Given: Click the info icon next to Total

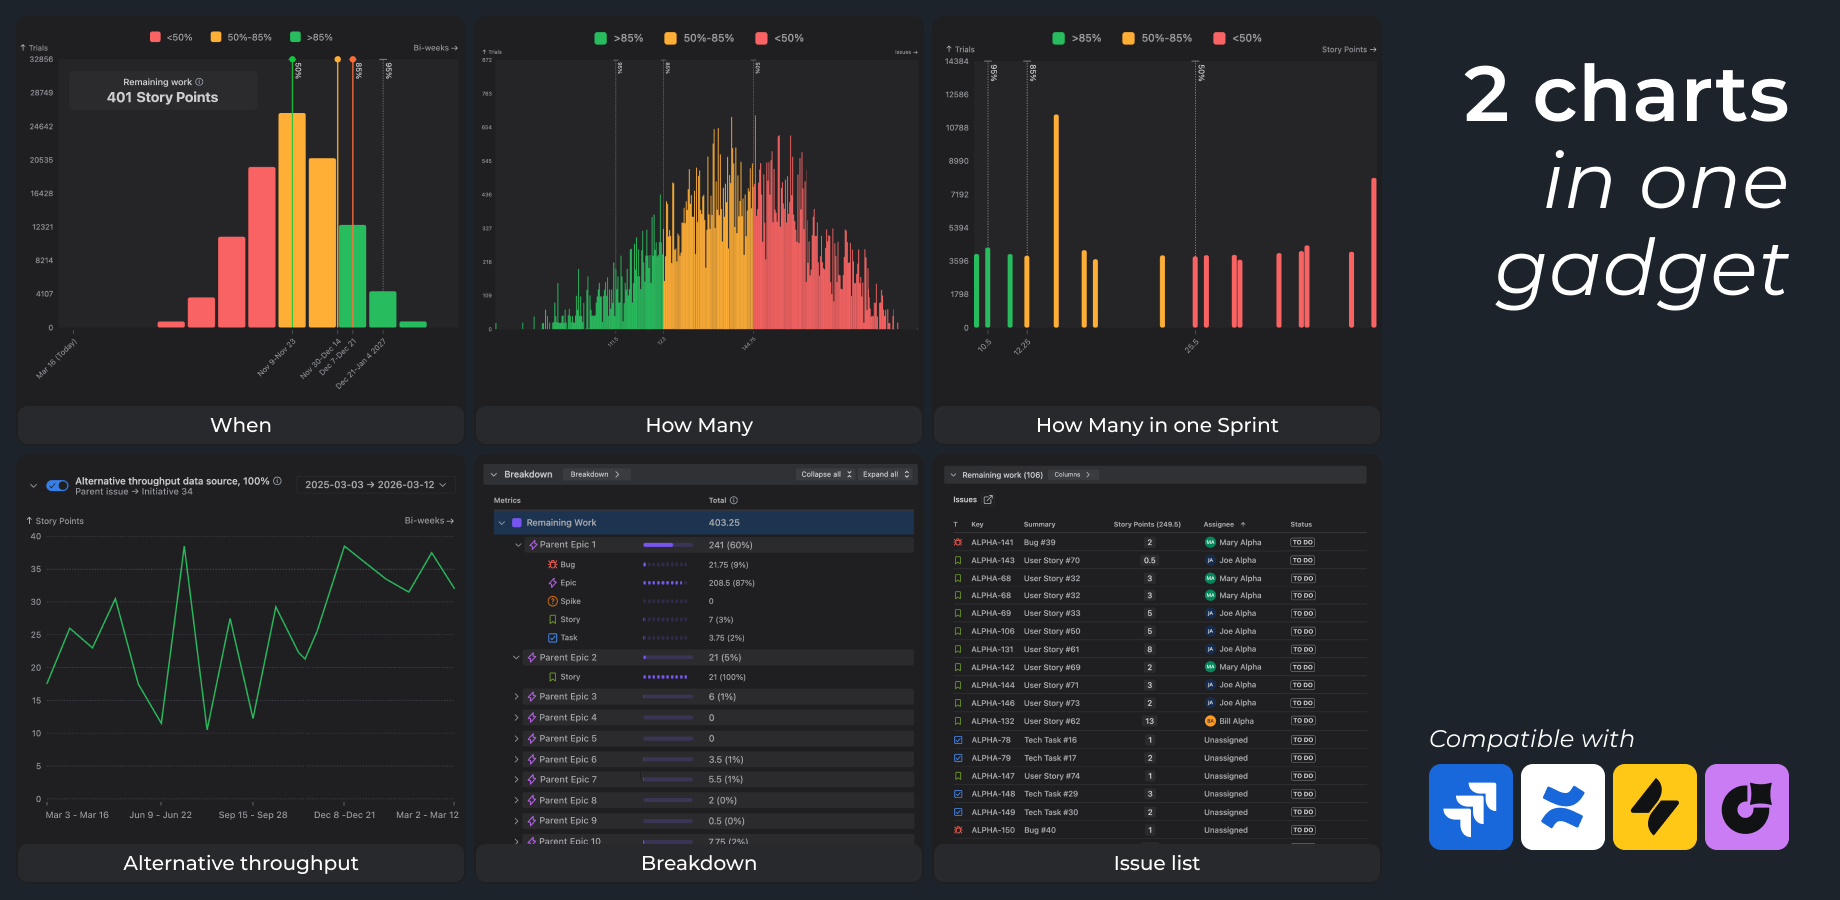Looking at the screenshot, I should 734,501.
